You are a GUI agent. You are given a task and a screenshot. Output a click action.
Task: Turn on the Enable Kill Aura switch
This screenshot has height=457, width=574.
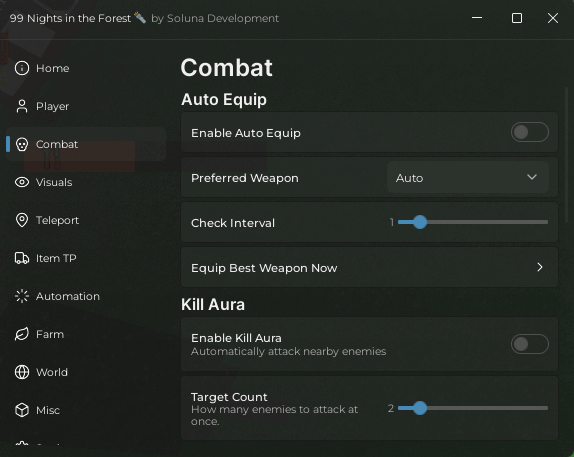pos(529,344)
